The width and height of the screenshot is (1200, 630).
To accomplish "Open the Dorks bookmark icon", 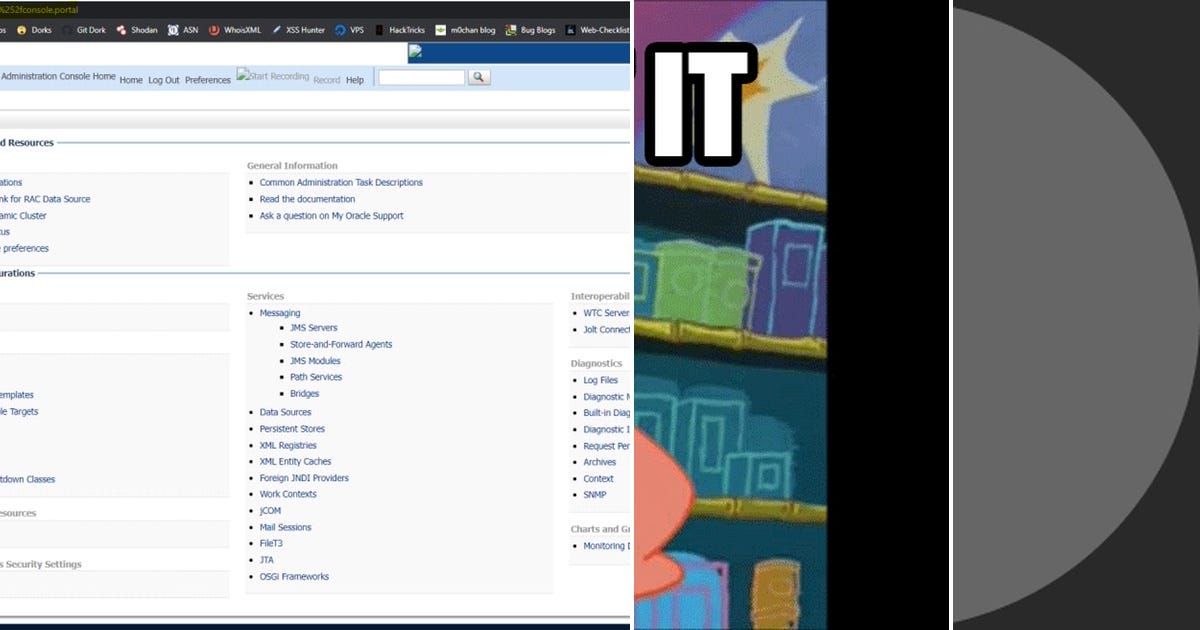I will (21, 30).
